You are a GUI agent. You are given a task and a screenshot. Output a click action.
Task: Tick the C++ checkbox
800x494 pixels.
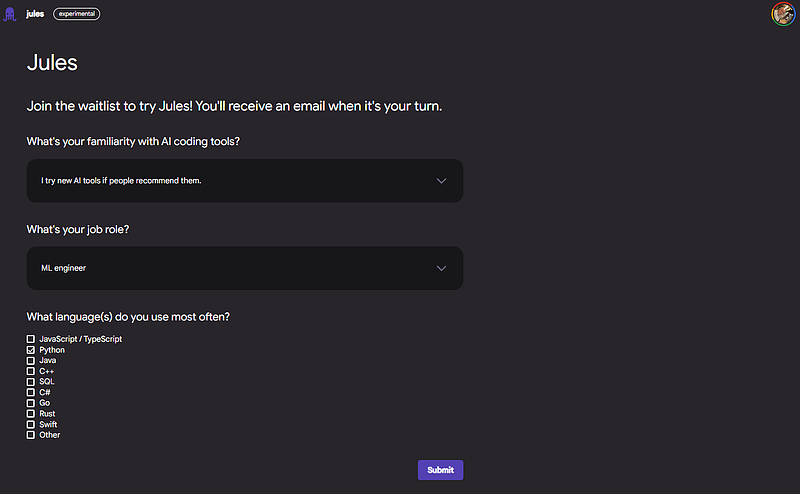[31, 371]
